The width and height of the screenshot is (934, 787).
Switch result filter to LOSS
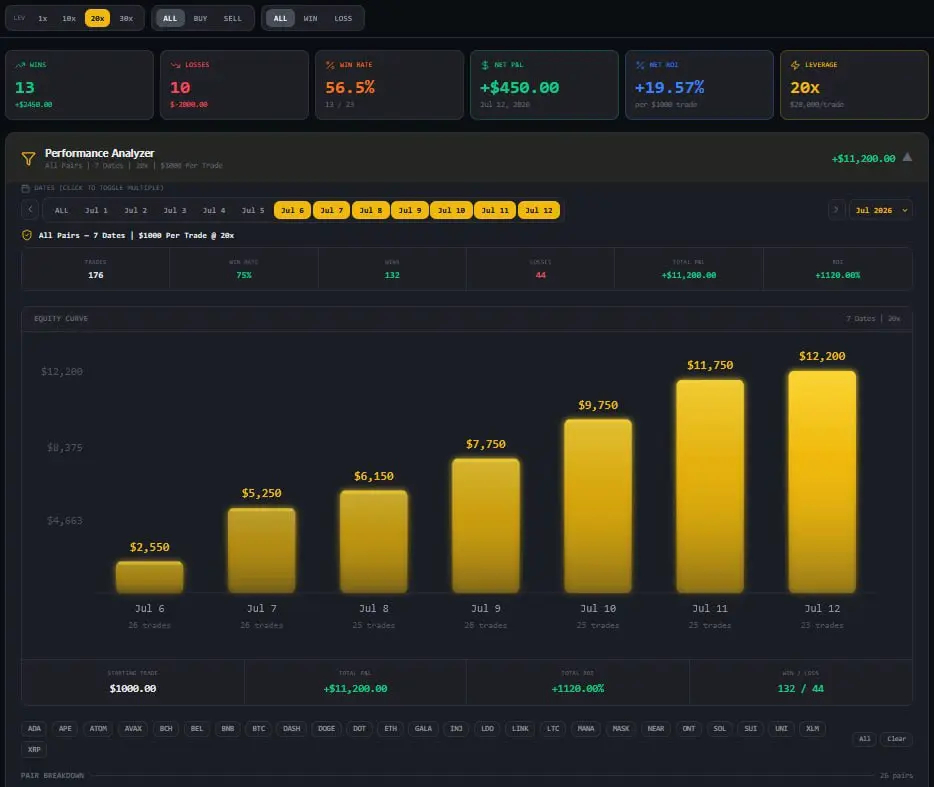pos(343,18)
